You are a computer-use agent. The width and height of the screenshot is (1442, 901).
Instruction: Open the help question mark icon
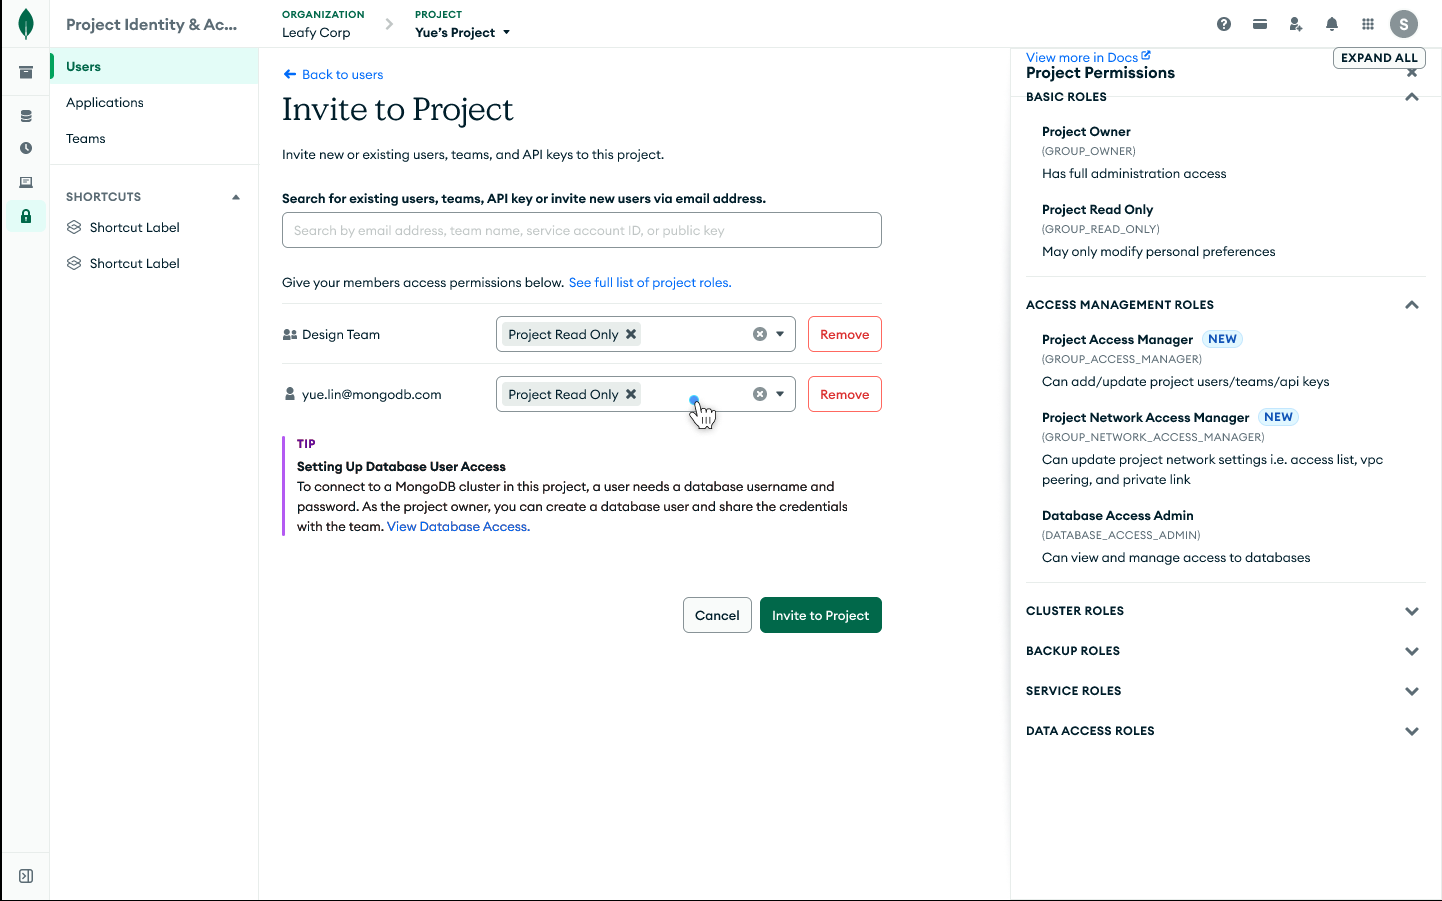[x=1224, y=24]
